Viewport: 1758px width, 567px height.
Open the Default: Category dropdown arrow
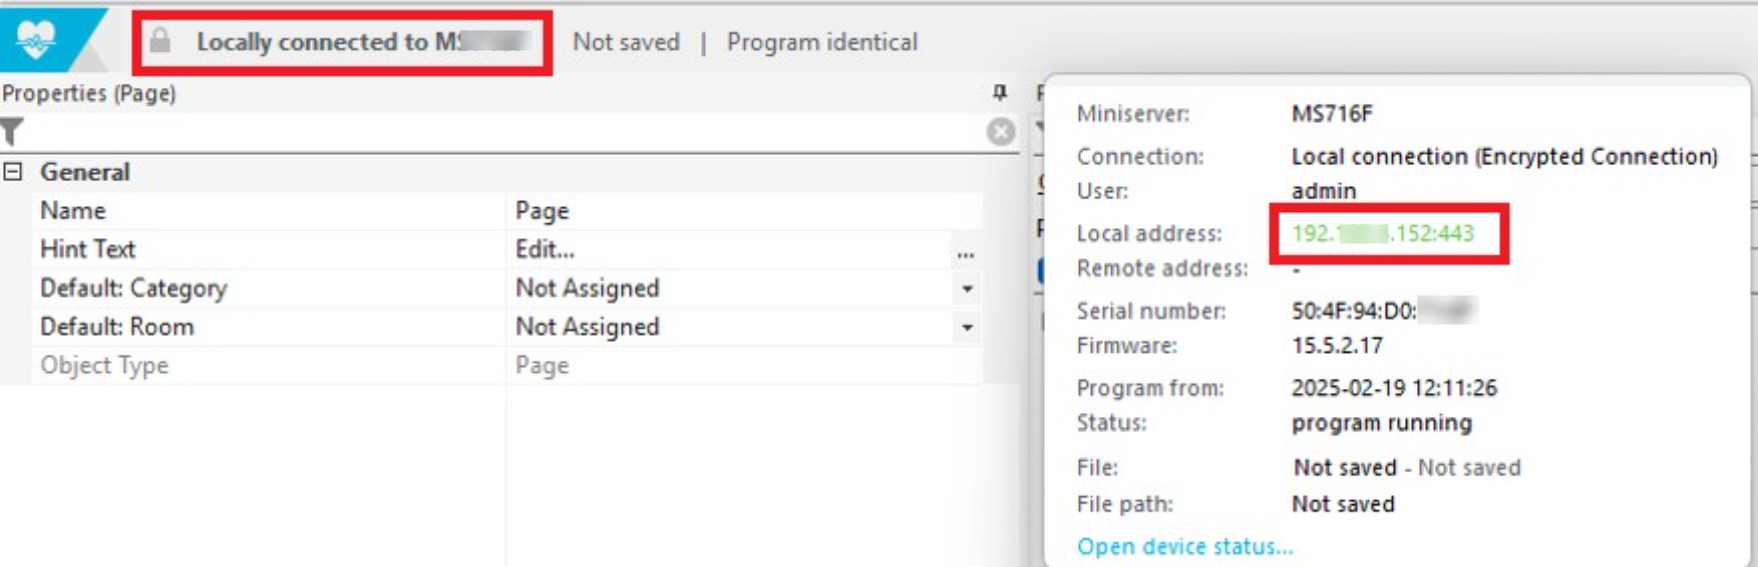(x=967, y=289)
